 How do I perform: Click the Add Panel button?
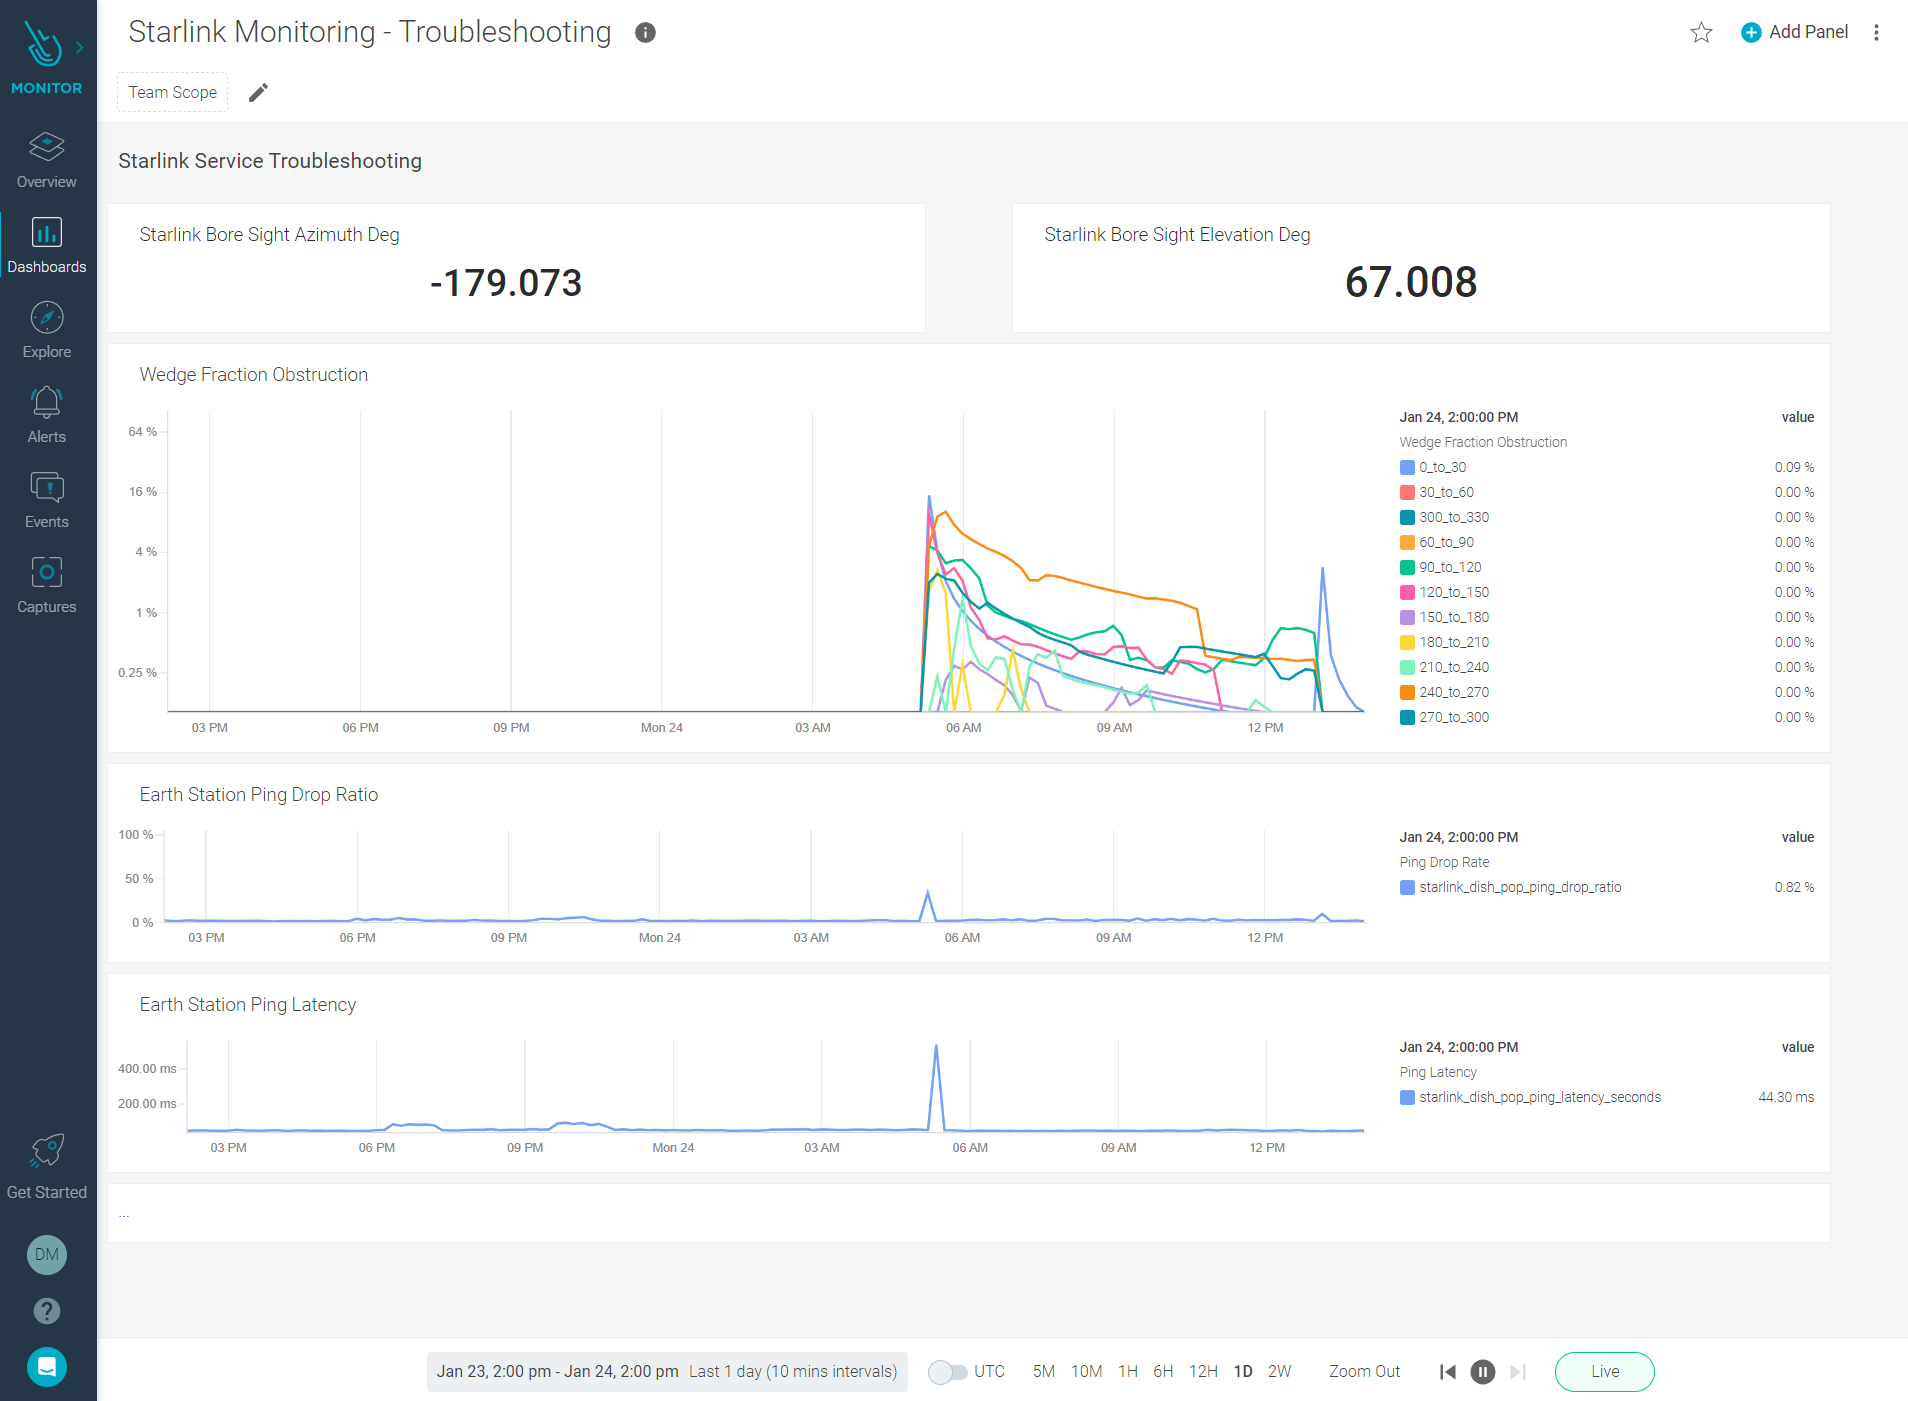click(x=1795, y=32)
